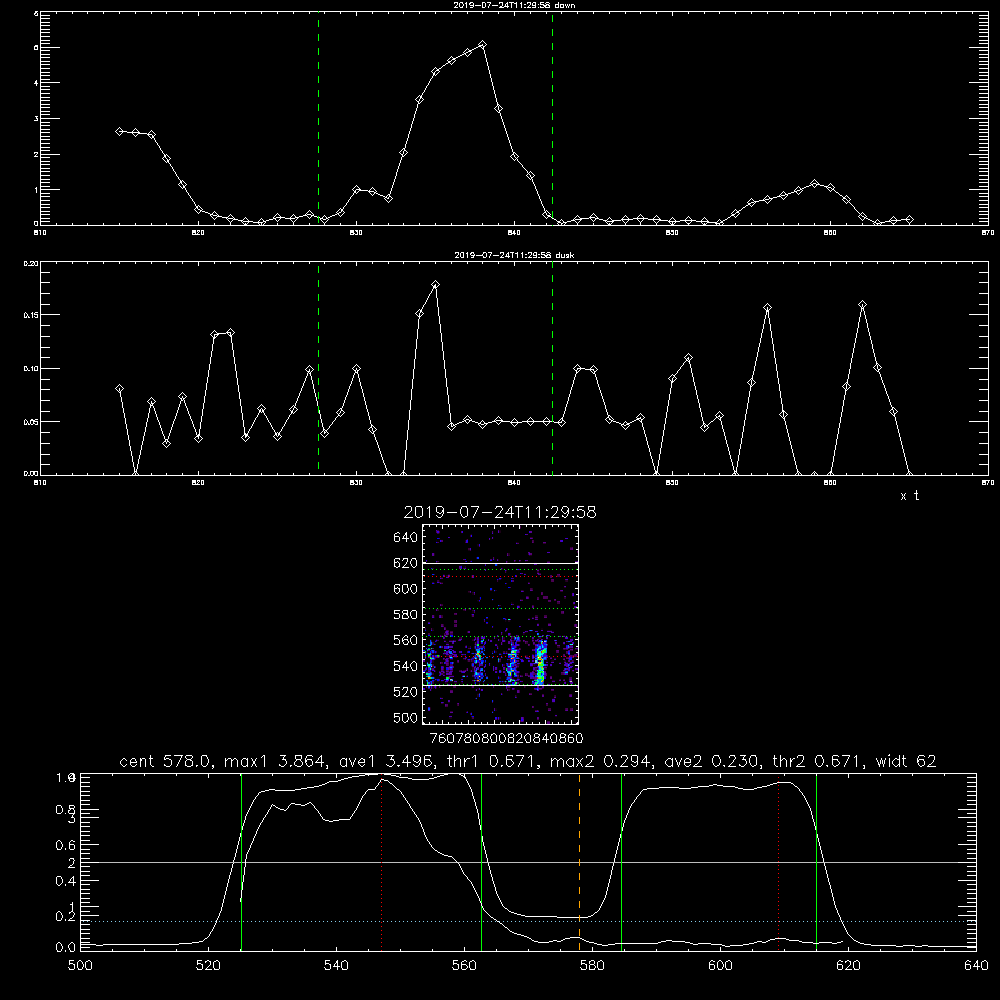Click the '640' label on bottom plot x-axis

(x=976, y=966)
